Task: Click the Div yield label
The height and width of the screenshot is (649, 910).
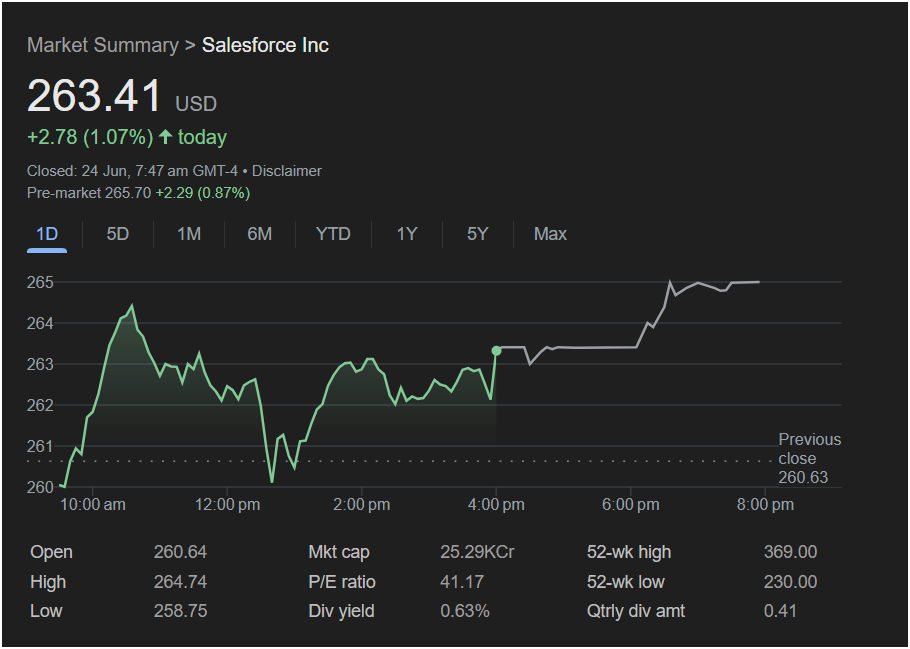Action: point(341,611)
